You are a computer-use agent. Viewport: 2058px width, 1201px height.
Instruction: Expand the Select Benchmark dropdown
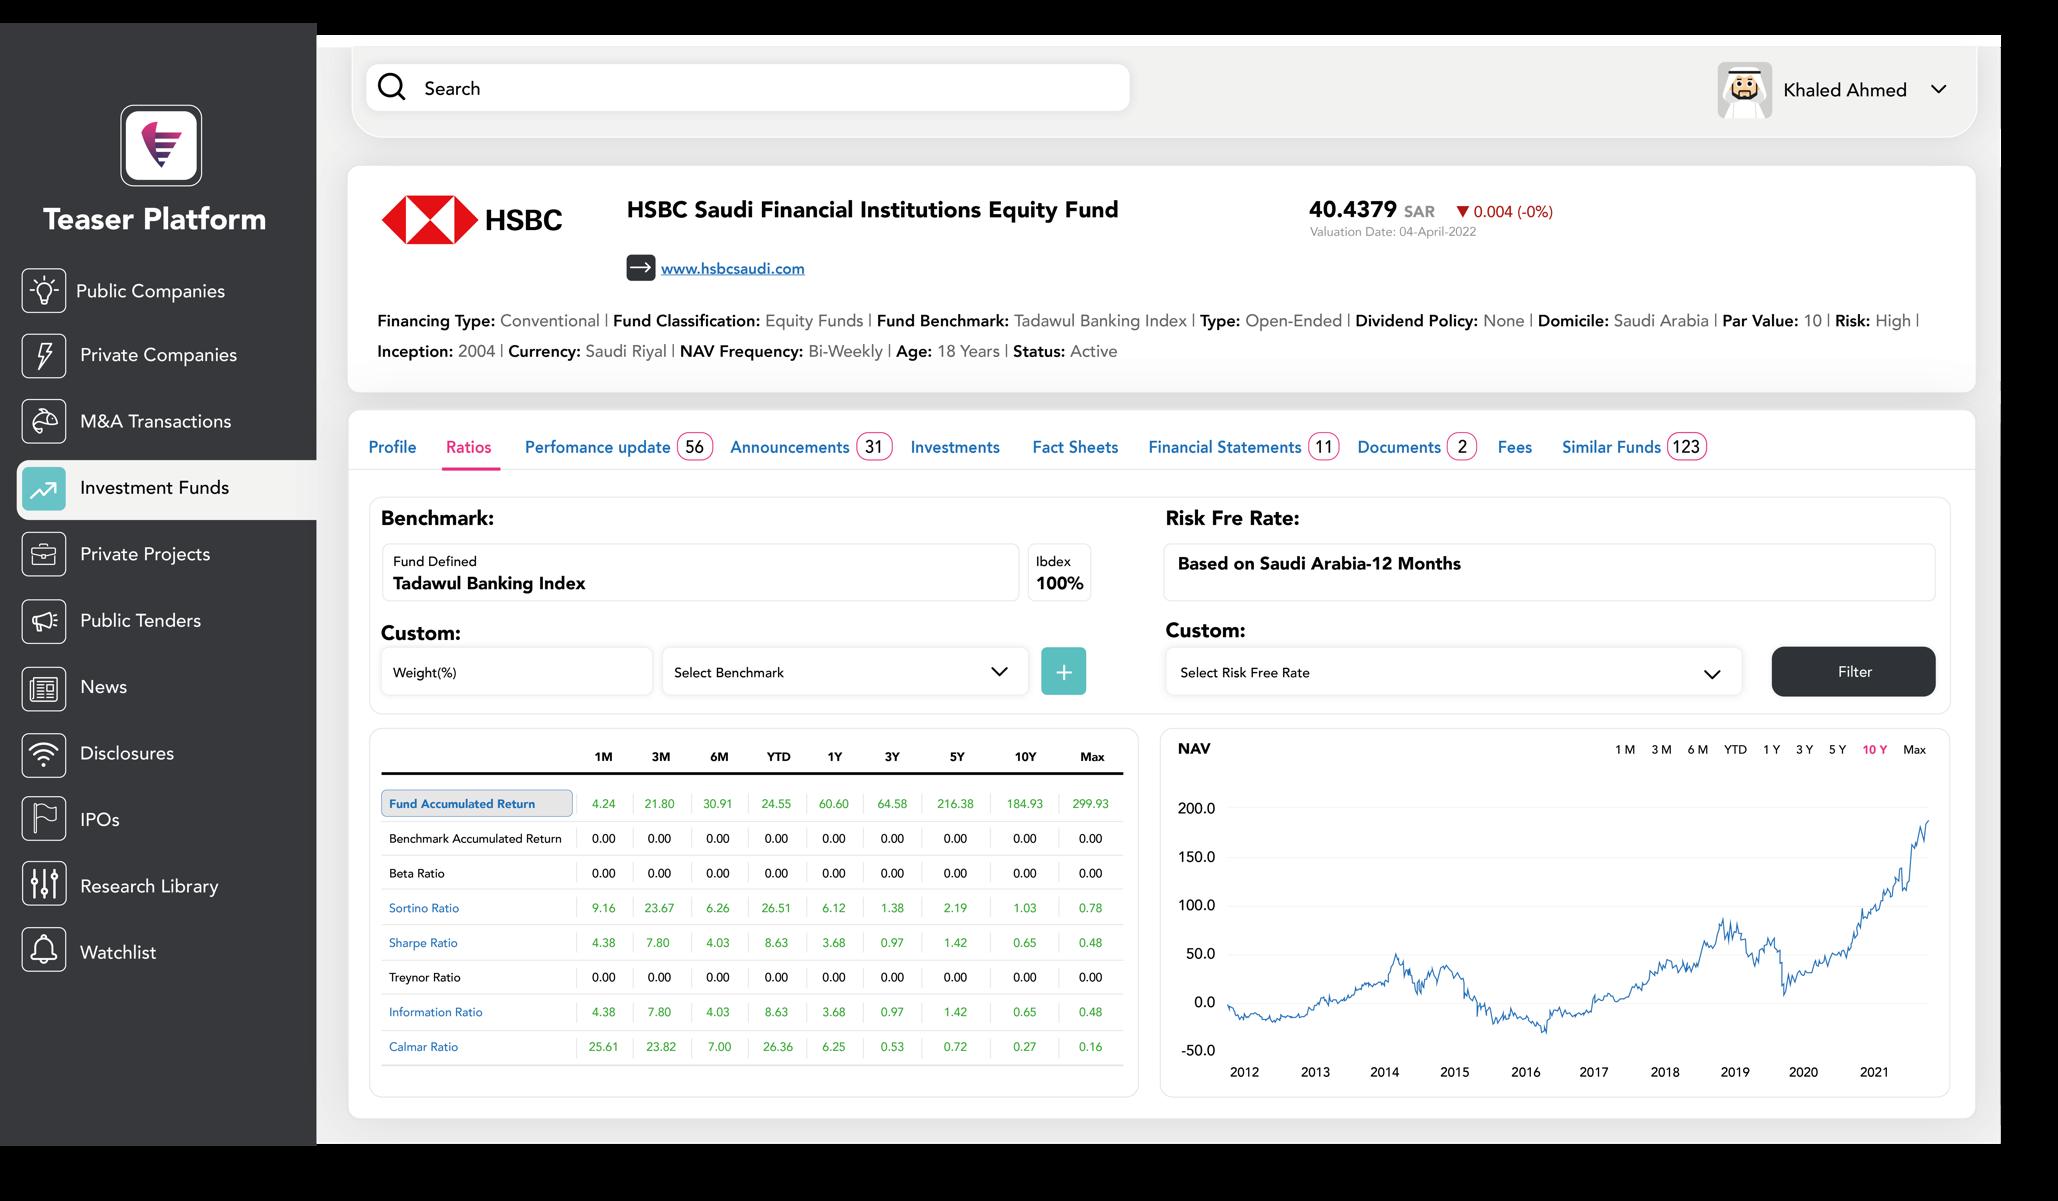click(x=844, y=672)
